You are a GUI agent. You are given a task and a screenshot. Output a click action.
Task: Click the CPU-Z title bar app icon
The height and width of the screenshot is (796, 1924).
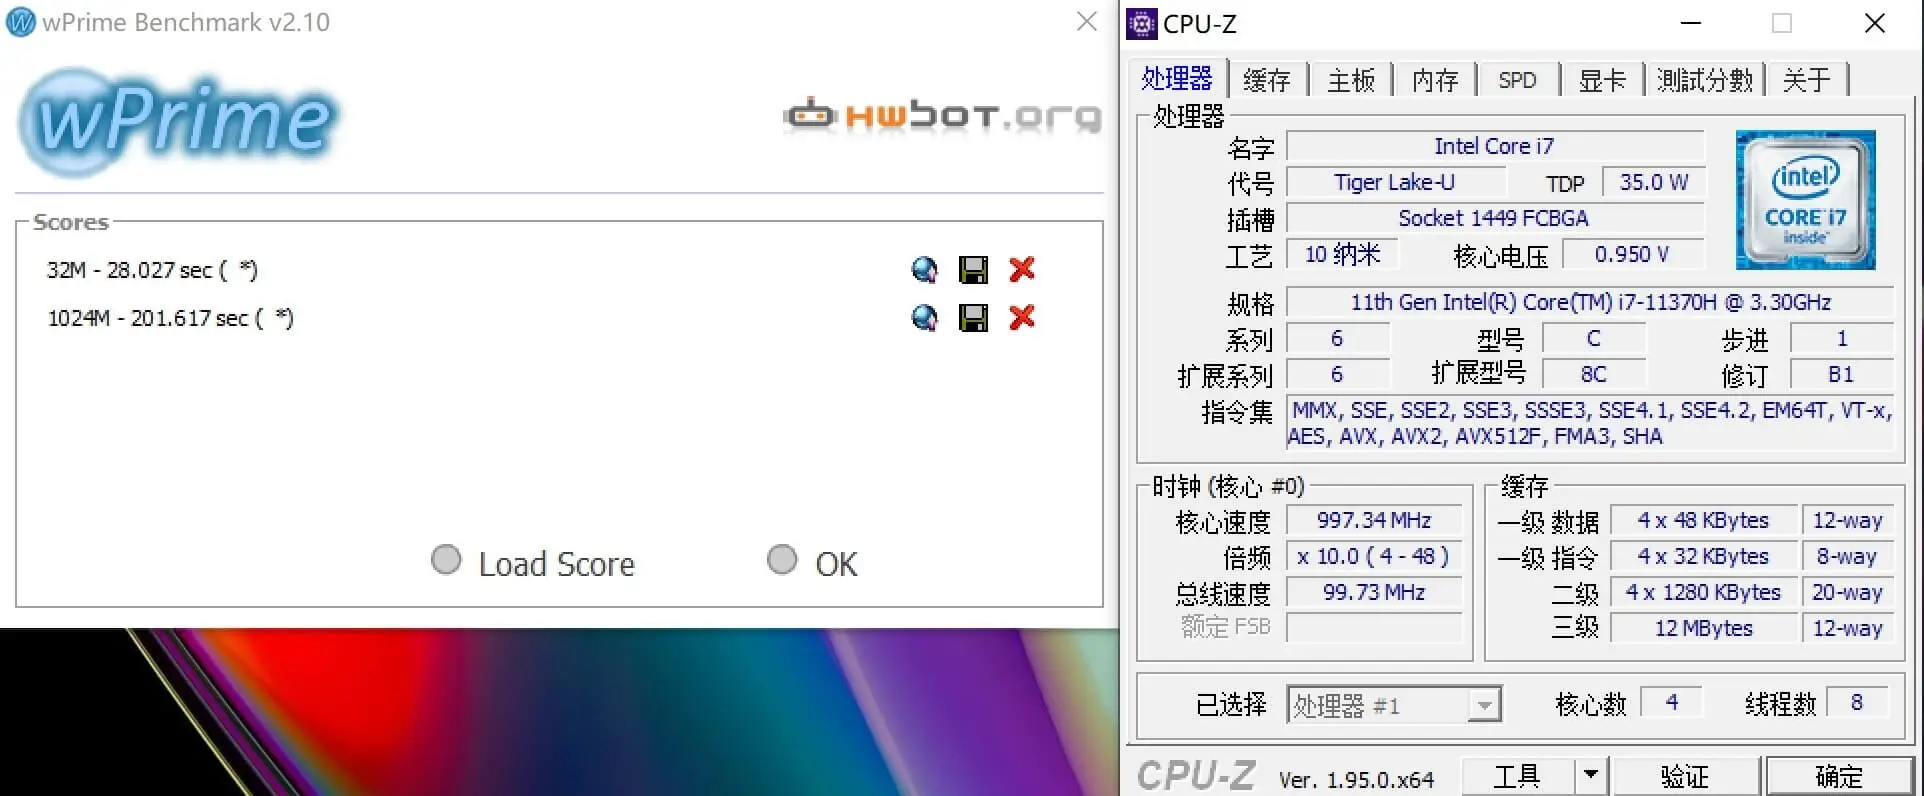(x=1142, y=23)
